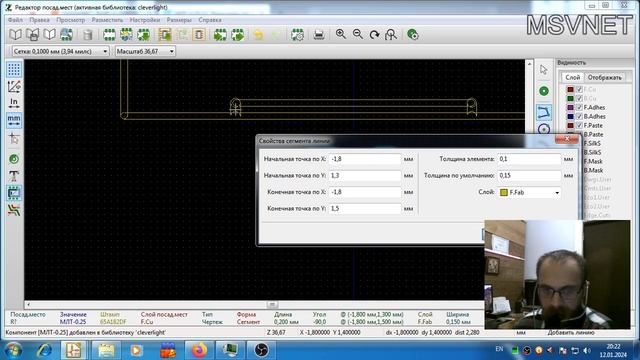Image resolution: width=640 pixels, height=360 pixels.
Task: Open the Просмотр menu
Action: pos(71,20)
